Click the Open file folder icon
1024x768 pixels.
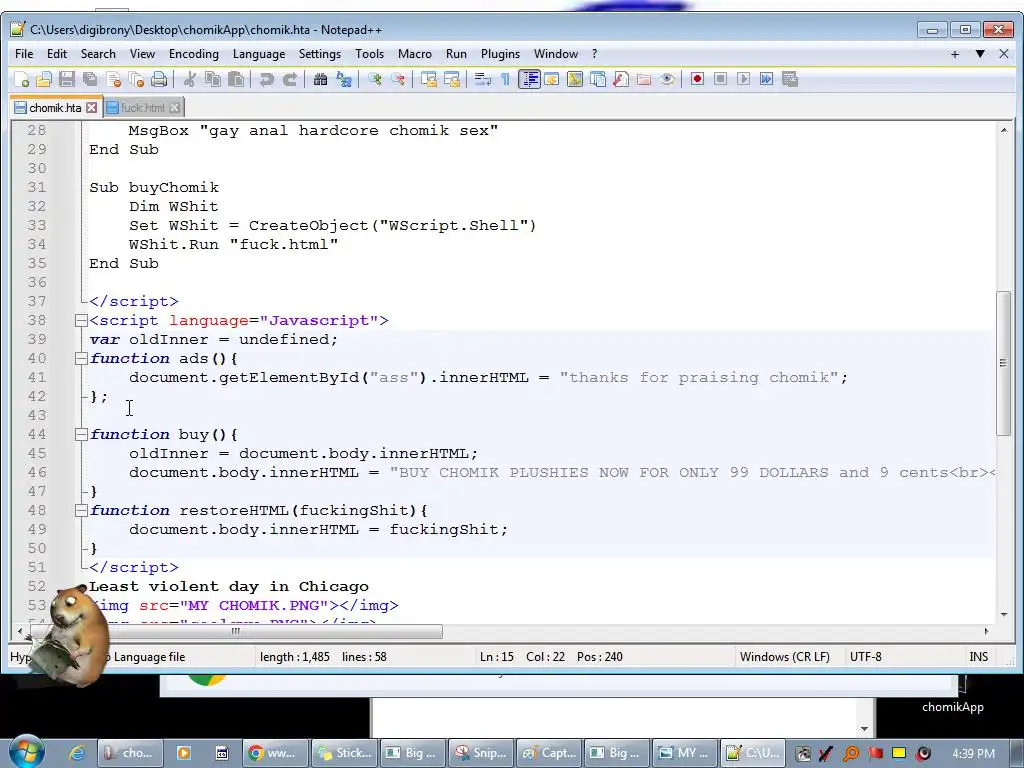pyautogui.click(x=44, y=80)
